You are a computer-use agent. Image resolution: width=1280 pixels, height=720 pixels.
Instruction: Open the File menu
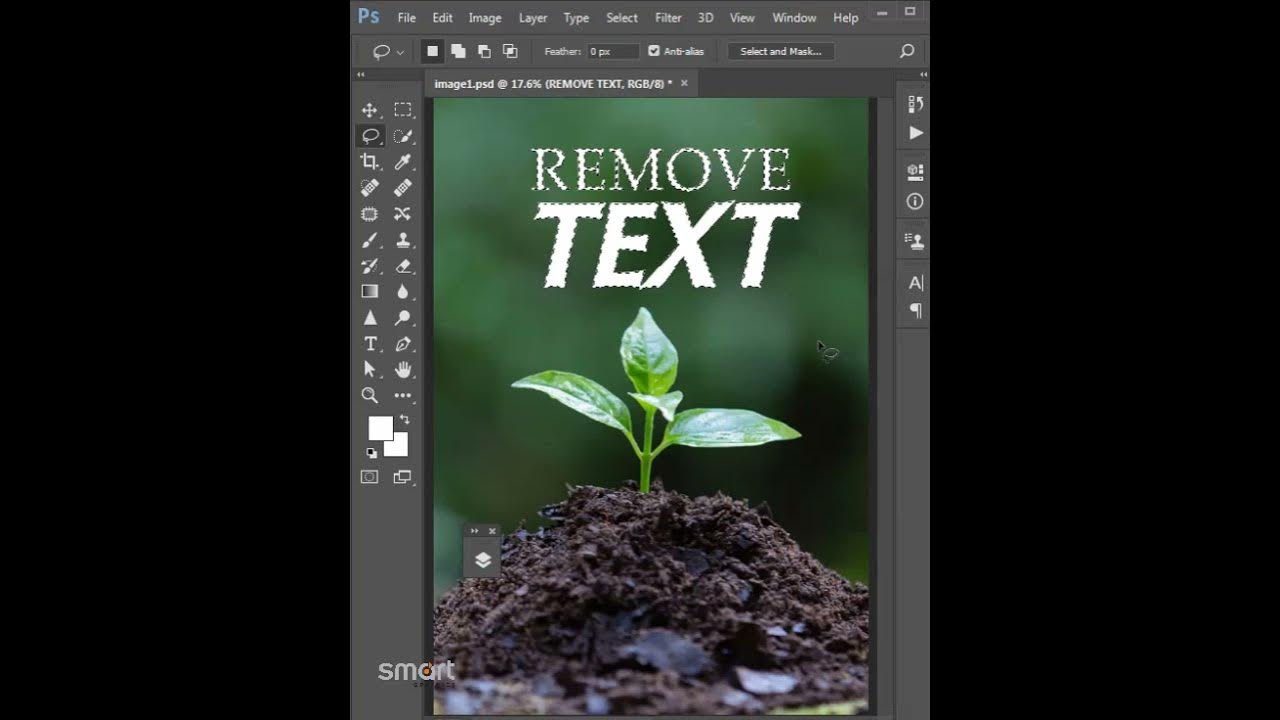407,18
